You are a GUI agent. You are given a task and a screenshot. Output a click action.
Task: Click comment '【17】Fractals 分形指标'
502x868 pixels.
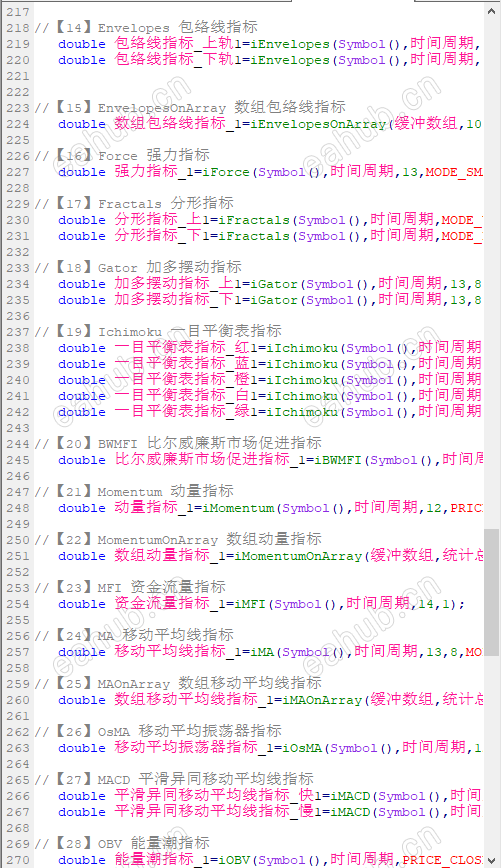[x=134, y=204]
